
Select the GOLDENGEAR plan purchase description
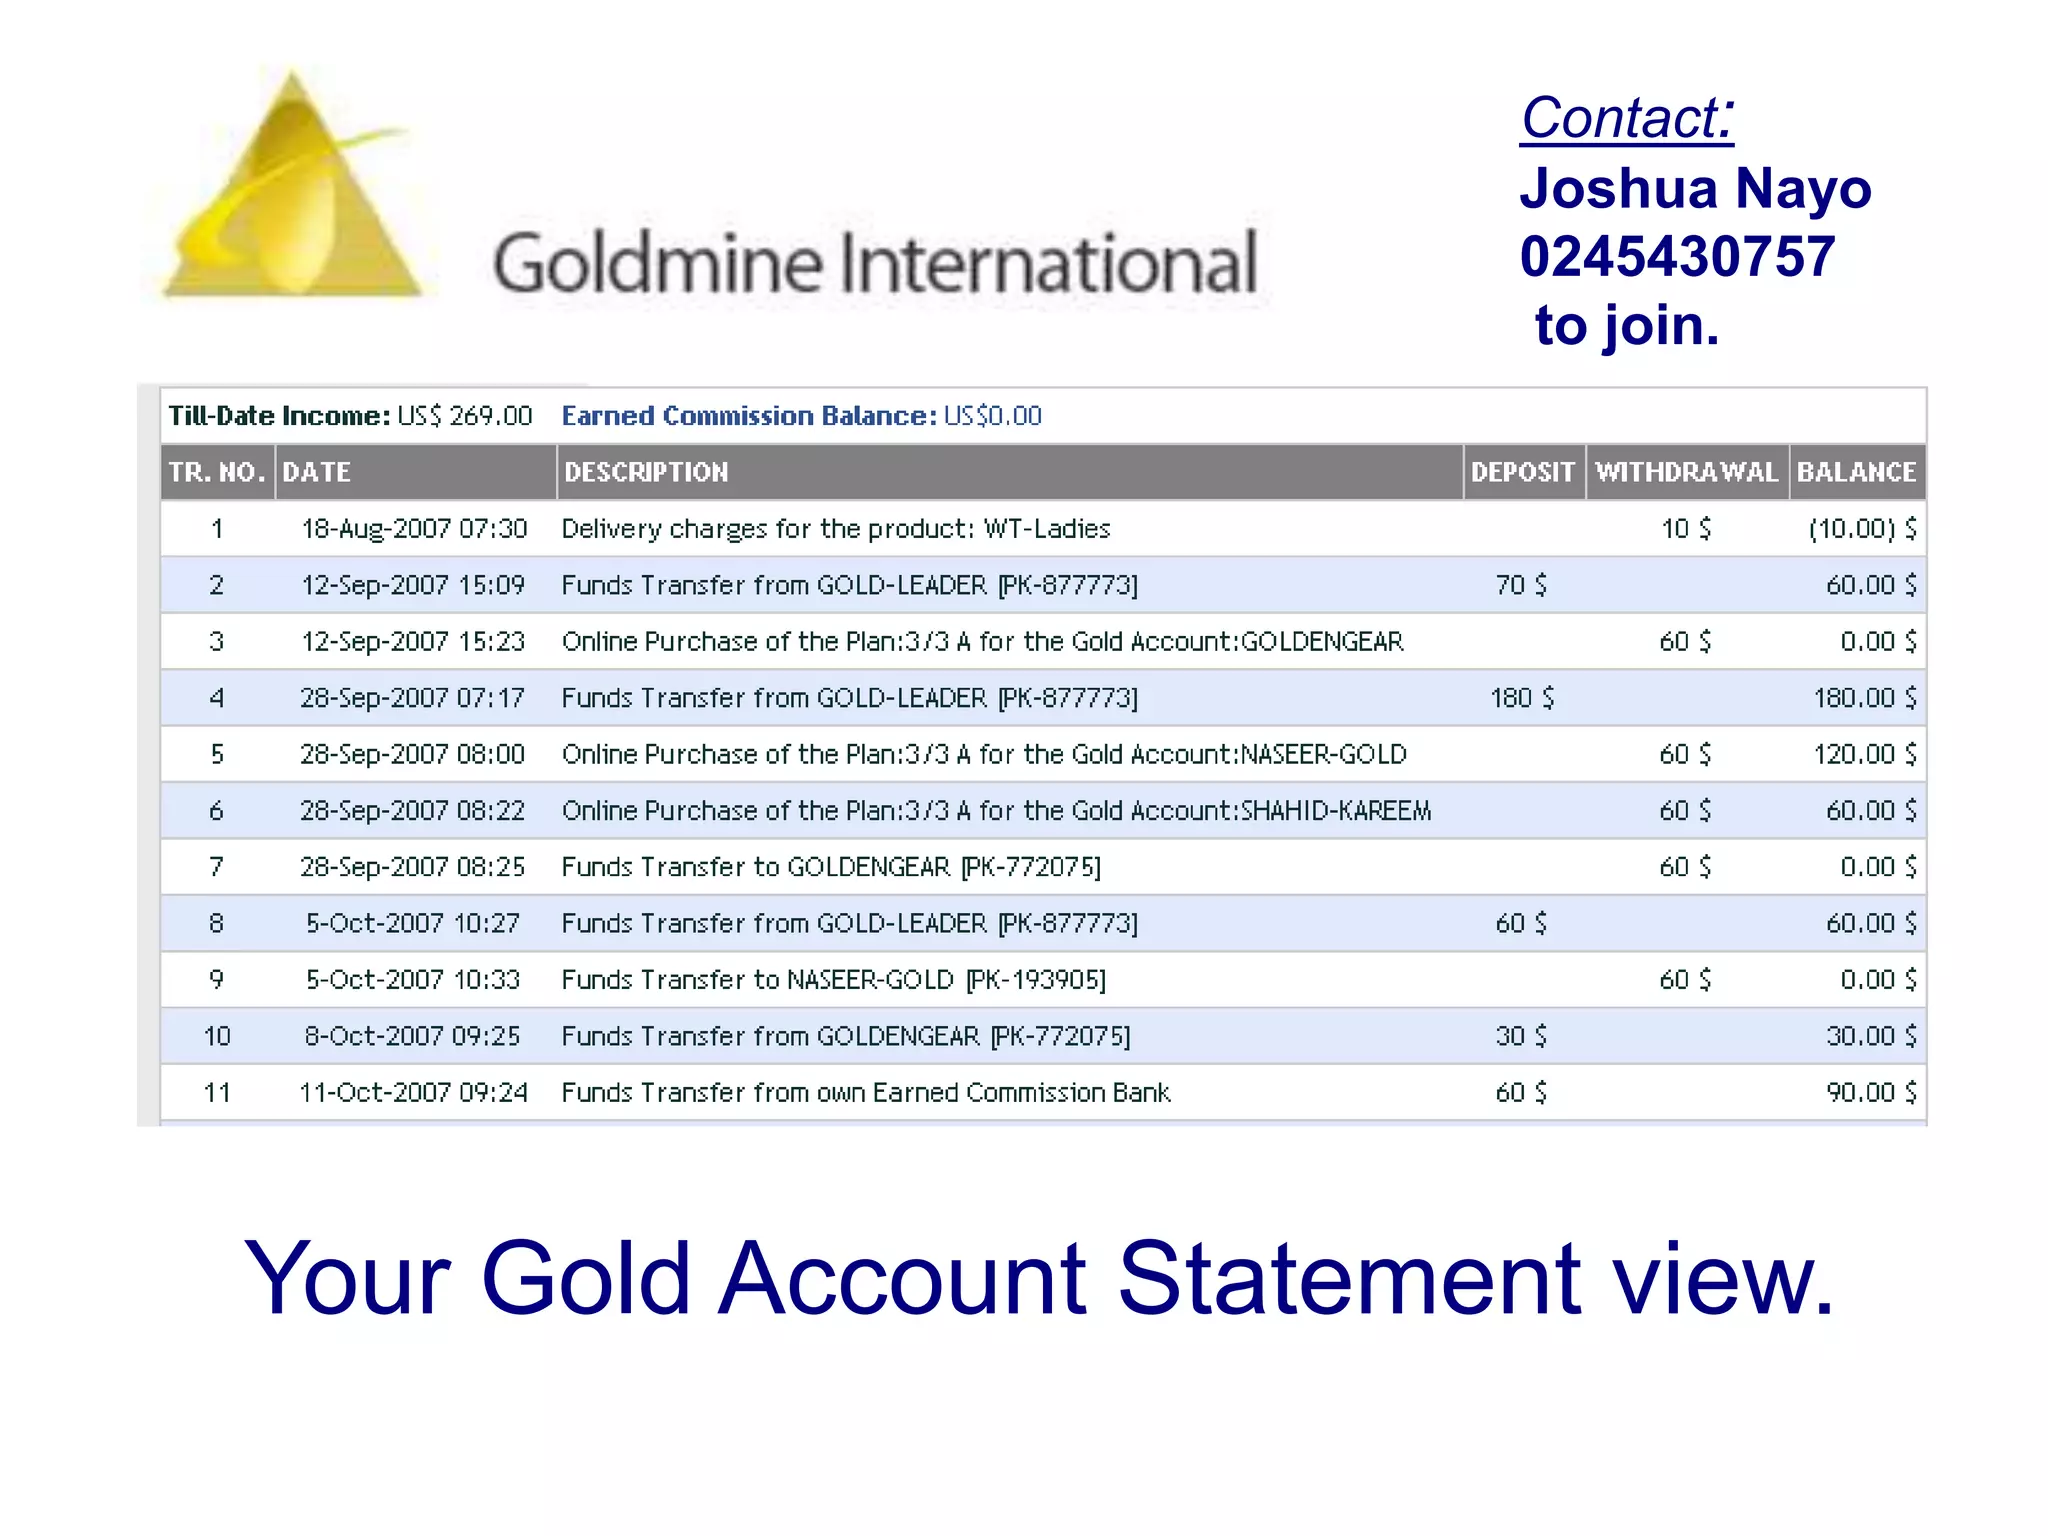(x=982, y=641)
